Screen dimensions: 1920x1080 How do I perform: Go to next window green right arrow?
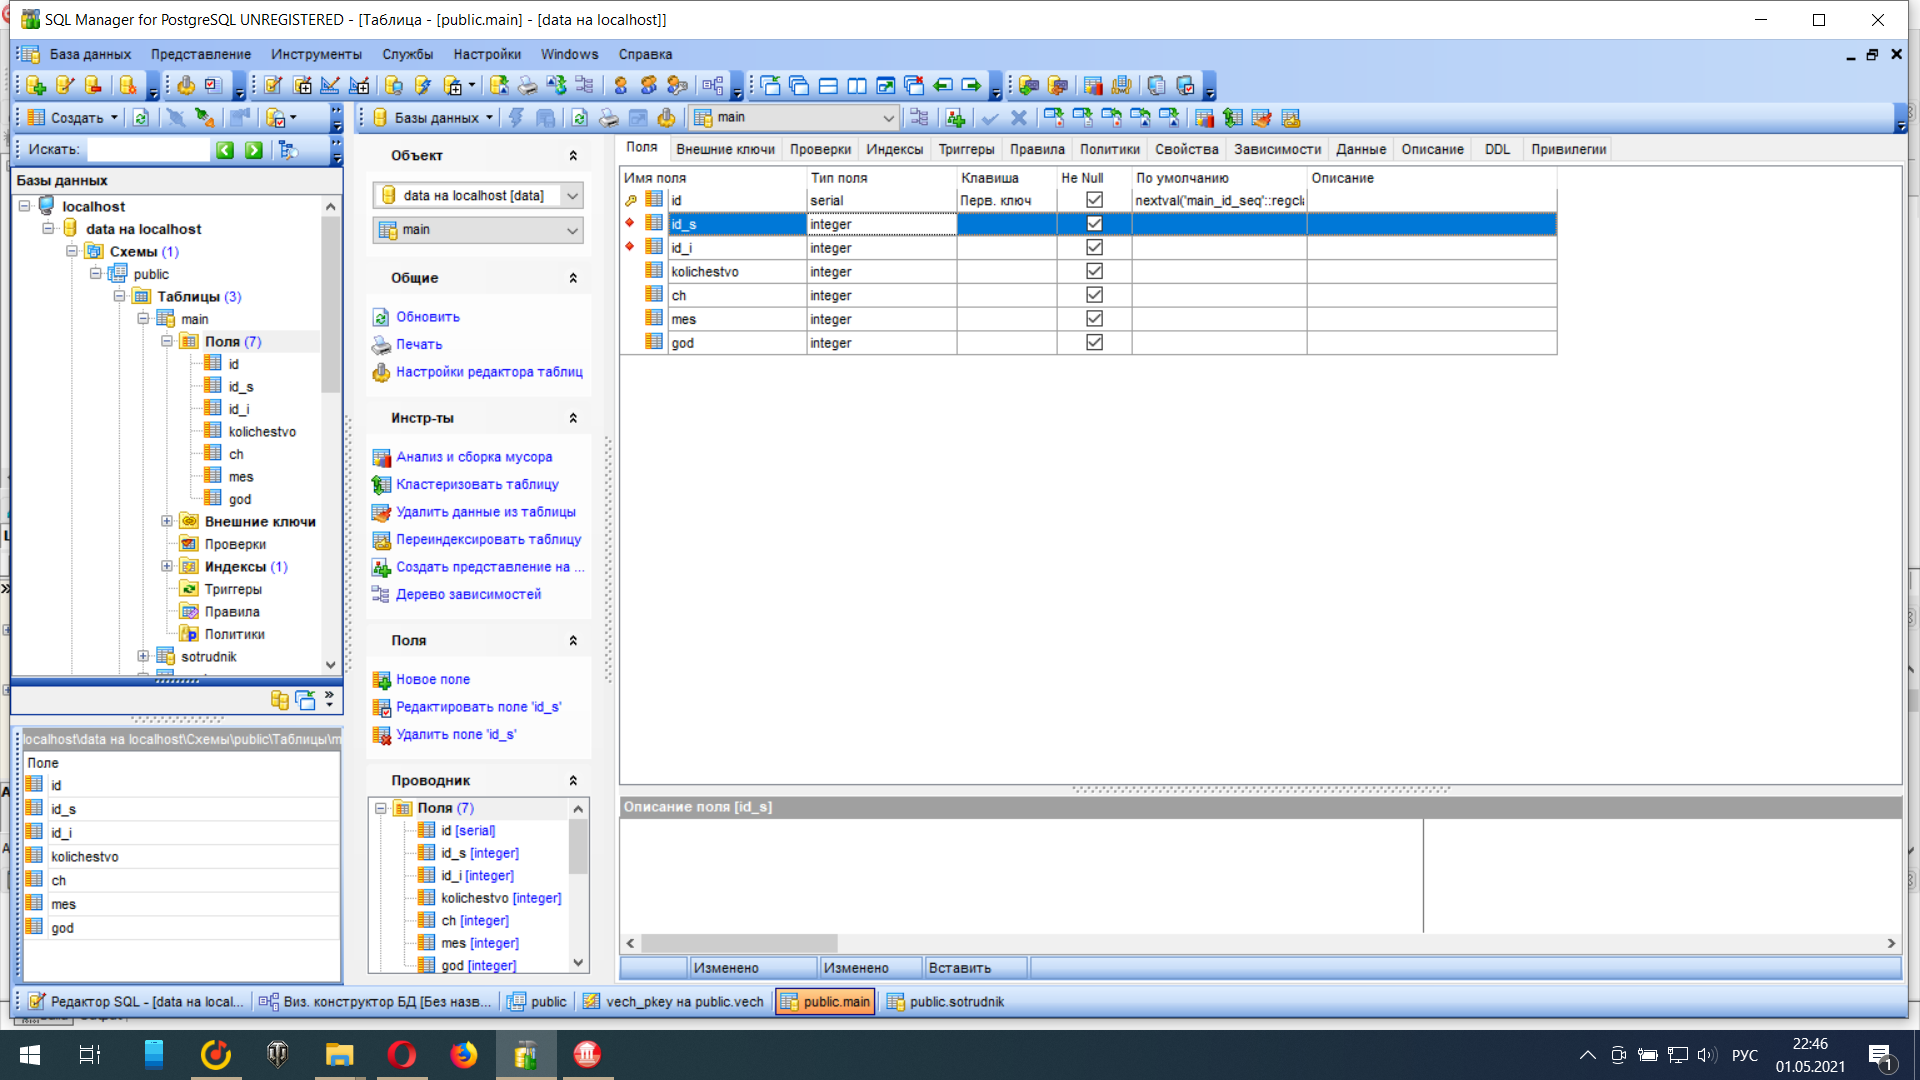pos(971,86)
